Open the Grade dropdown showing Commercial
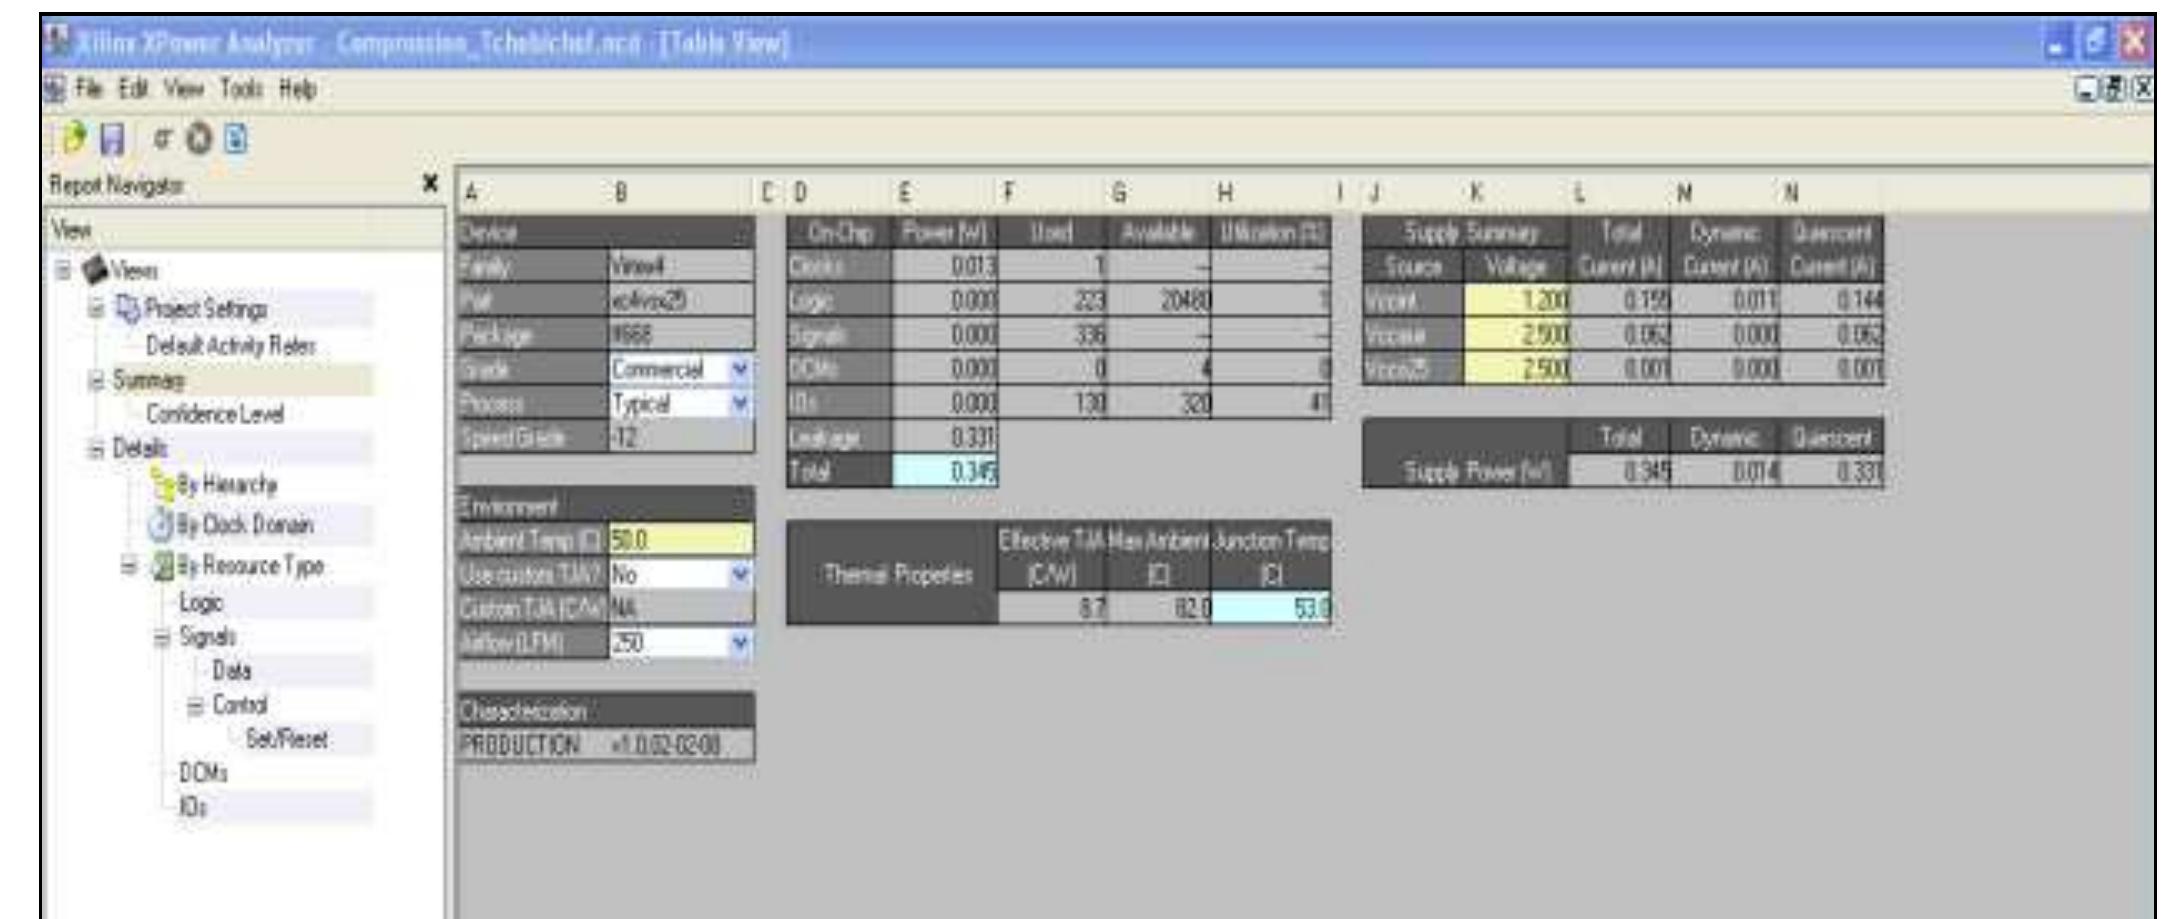This screenshot has width=2171, height=919. click(740, 369)
